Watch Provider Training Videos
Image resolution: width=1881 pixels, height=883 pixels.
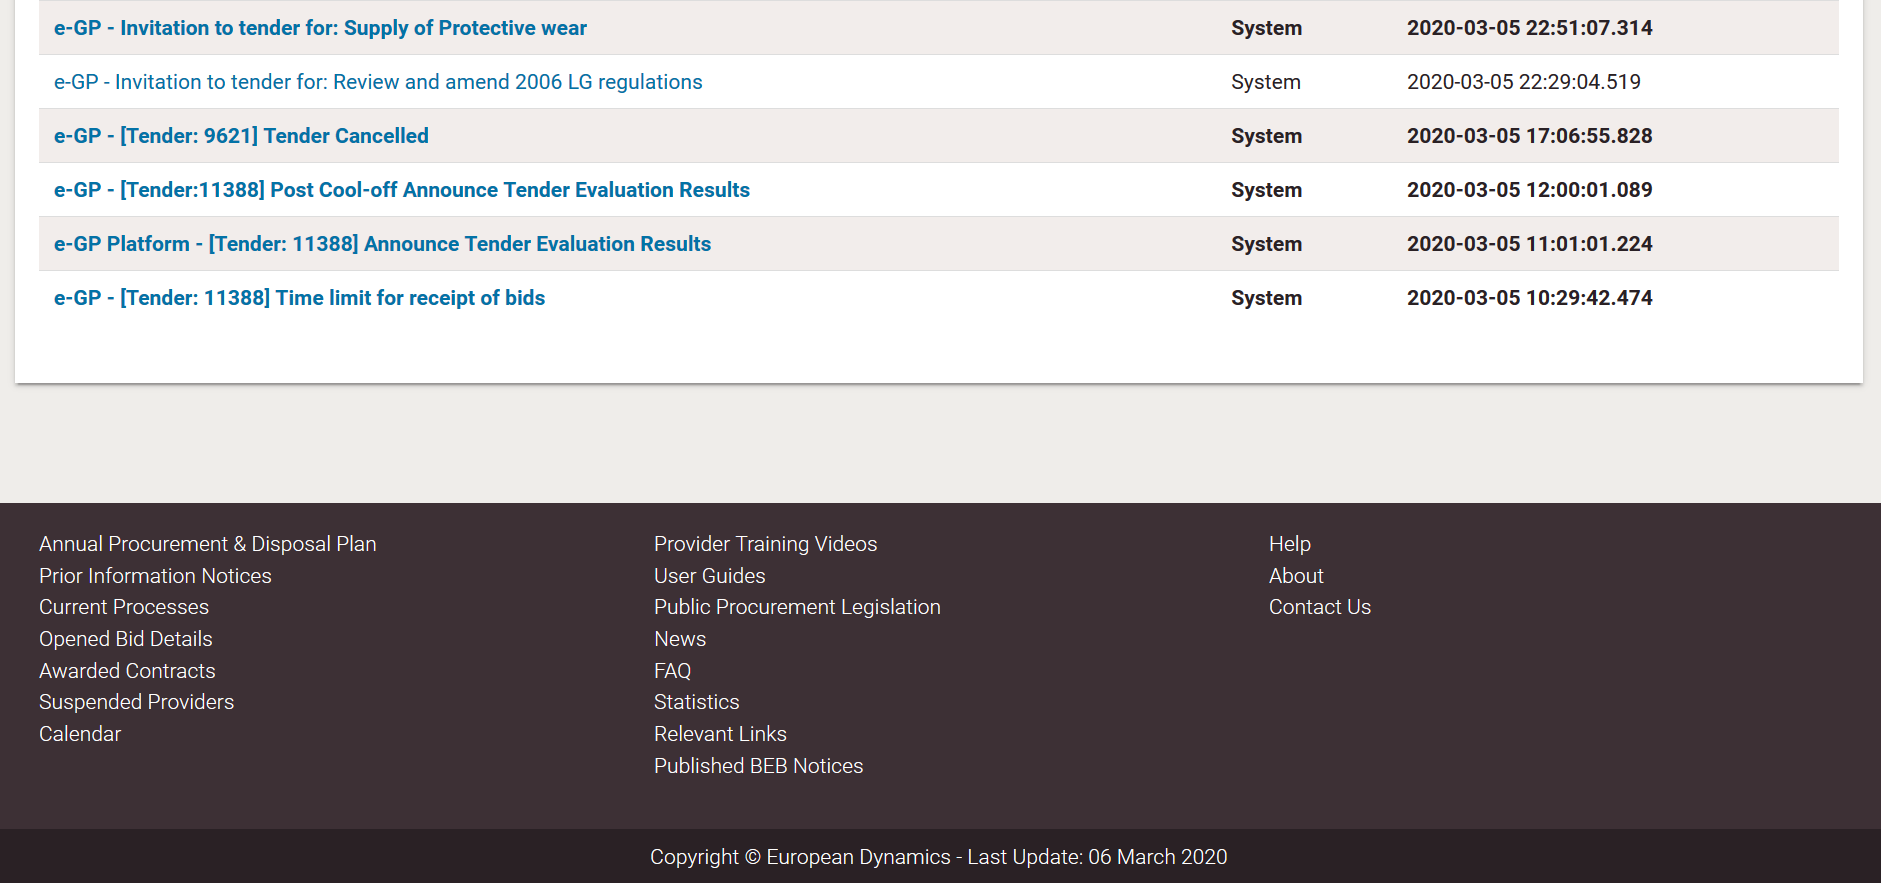[x=765, y=544]
